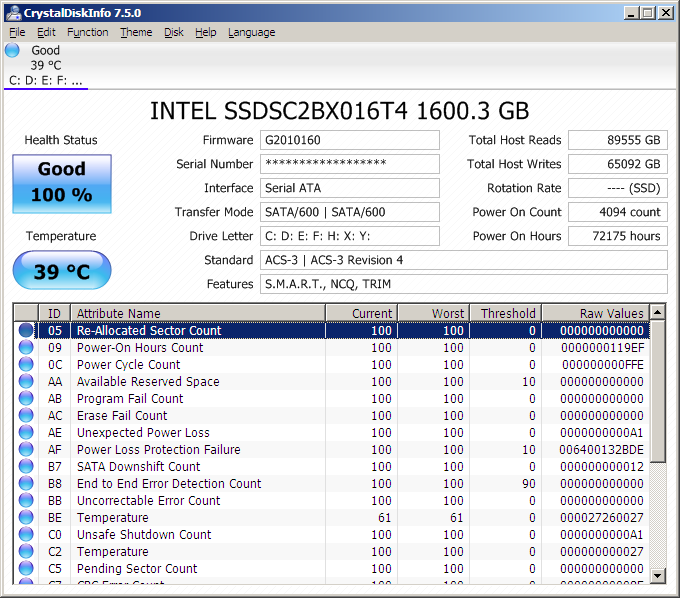680x598 pixels.
Task: Click the Good 100 % health status button
Action: pyautogui.click(x=62, y=183)
